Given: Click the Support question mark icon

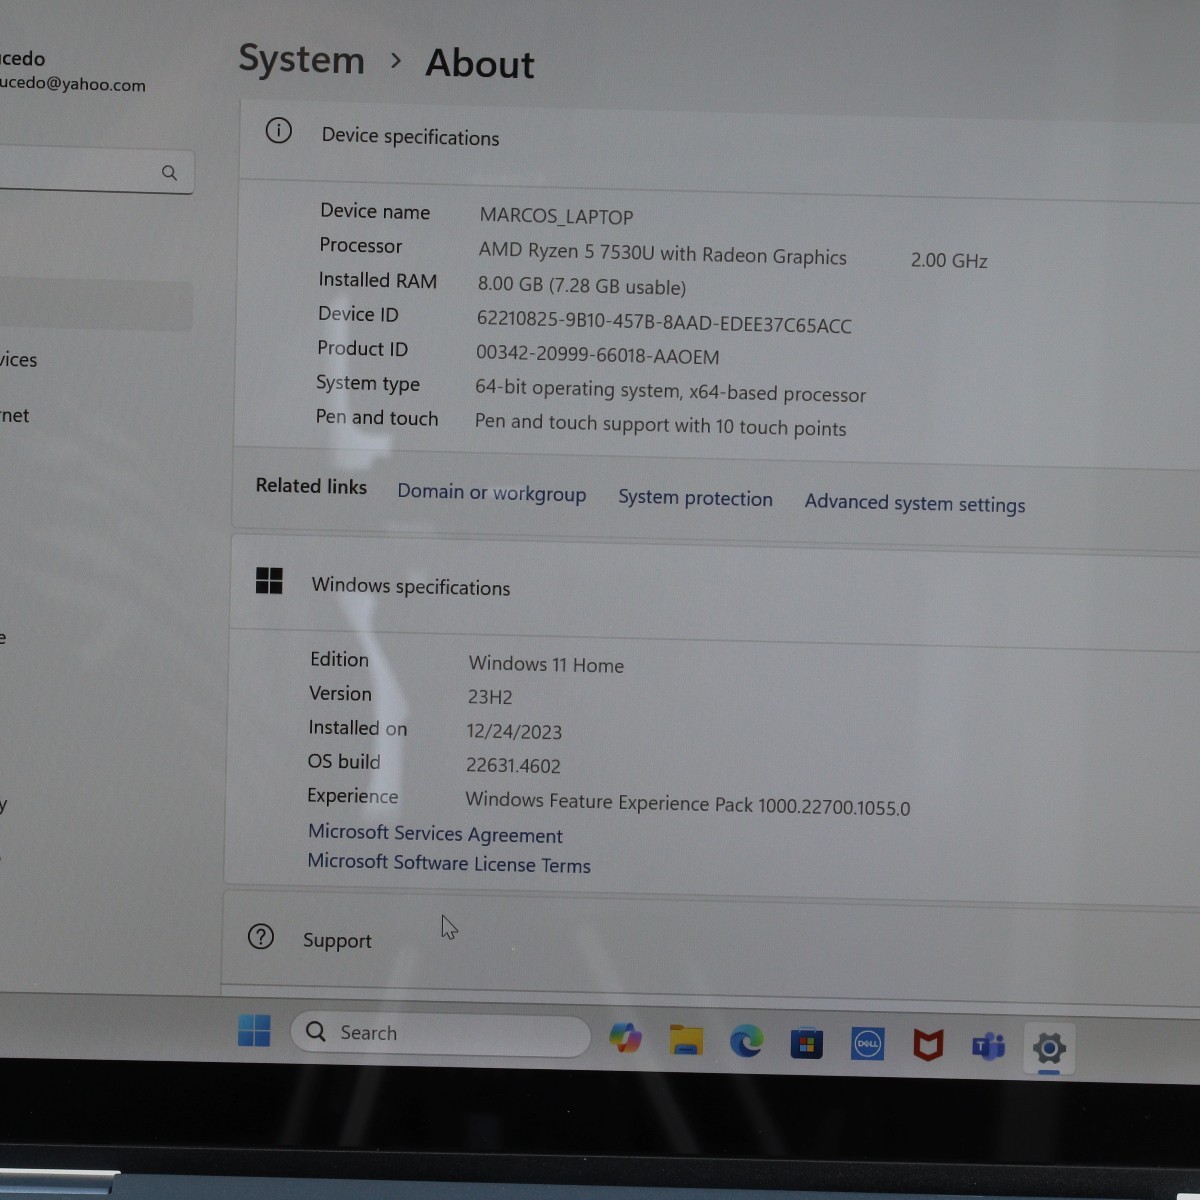Looking at the screenshot, I should coord(261,937).
